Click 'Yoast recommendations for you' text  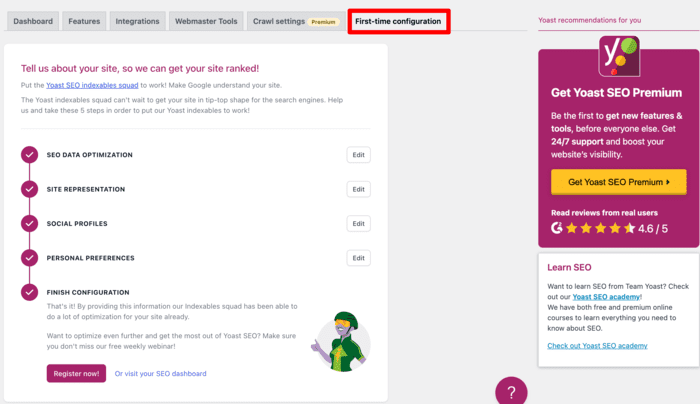coord(589,20)
